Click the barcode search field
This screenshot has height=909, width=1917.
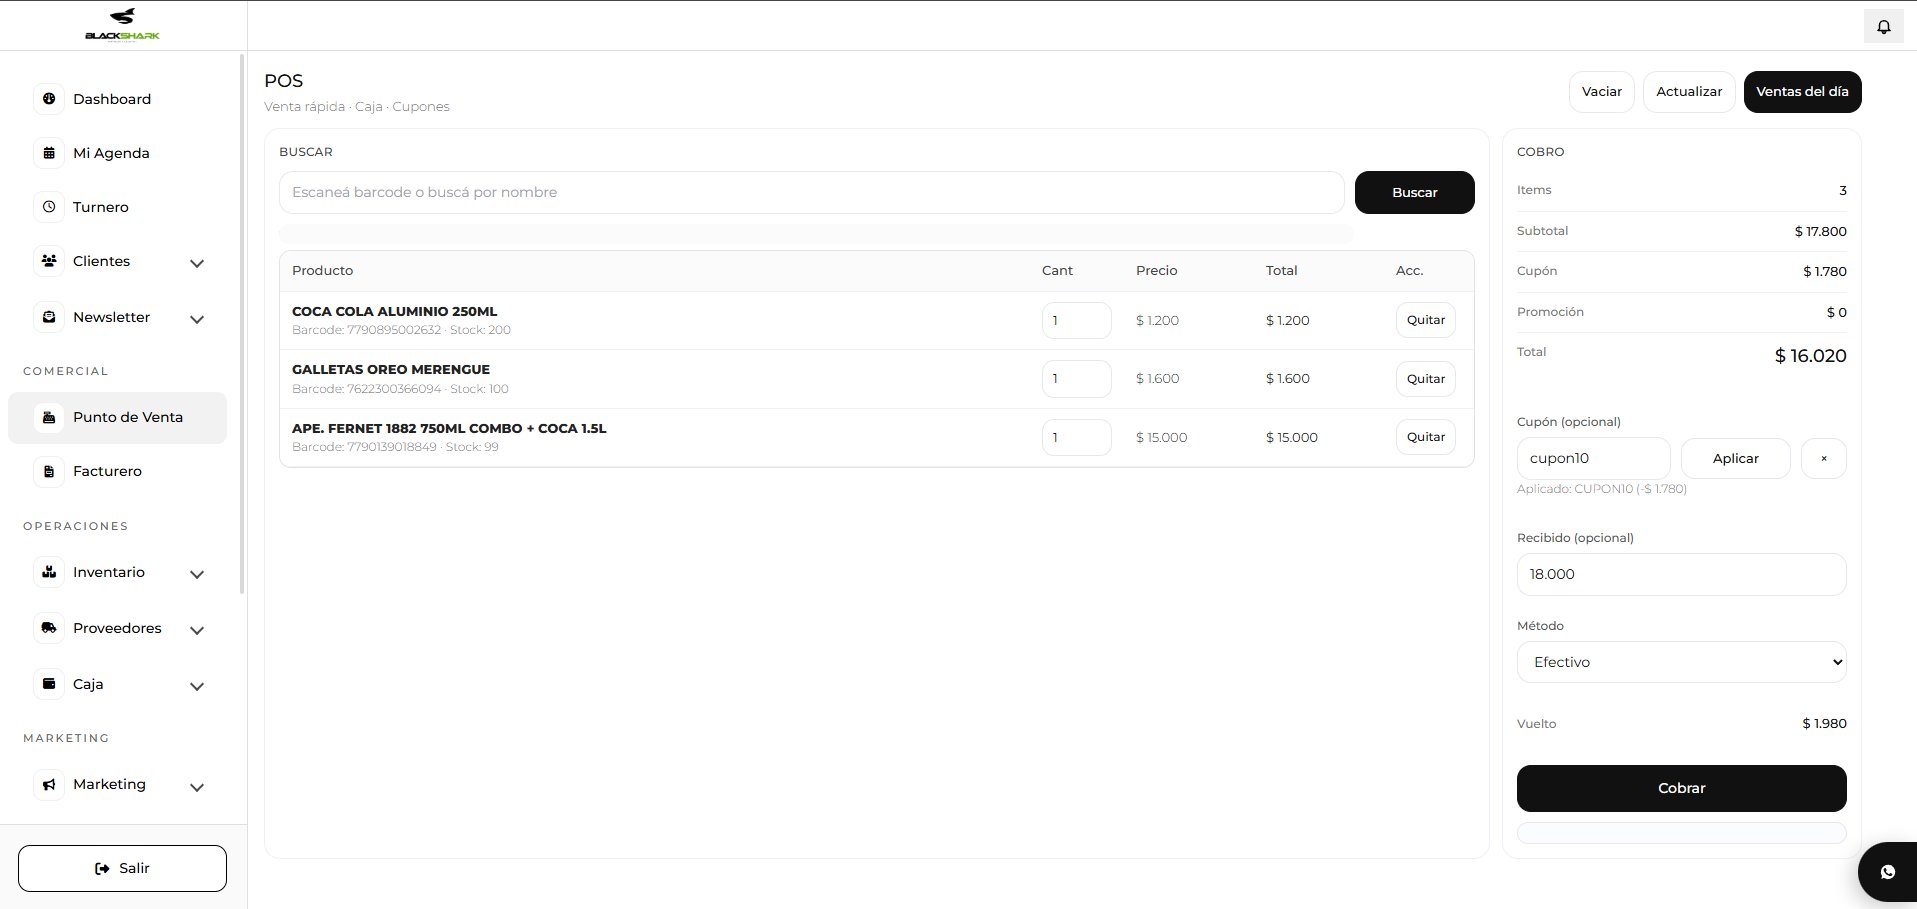[x=811, y=192]
